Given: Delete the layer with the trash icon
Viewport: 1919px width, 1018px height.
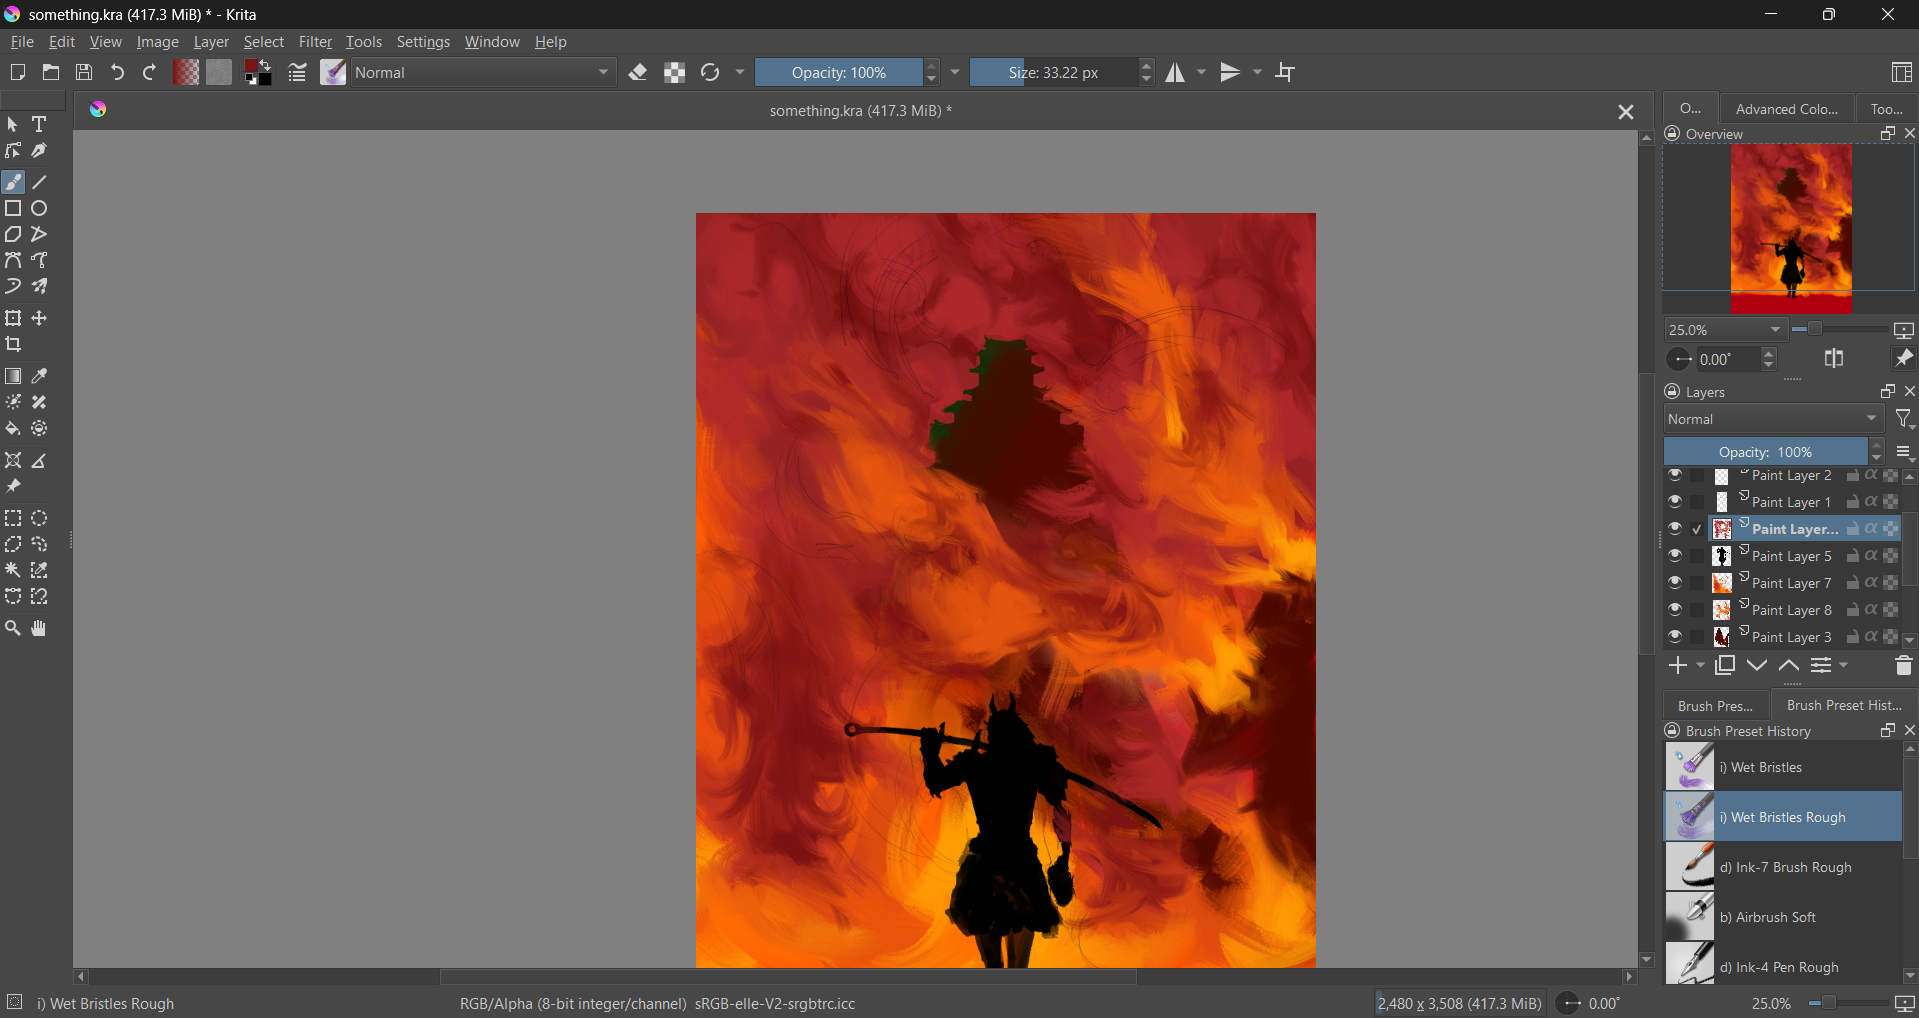Looking at the screenshot, I should click(1903, 666).
